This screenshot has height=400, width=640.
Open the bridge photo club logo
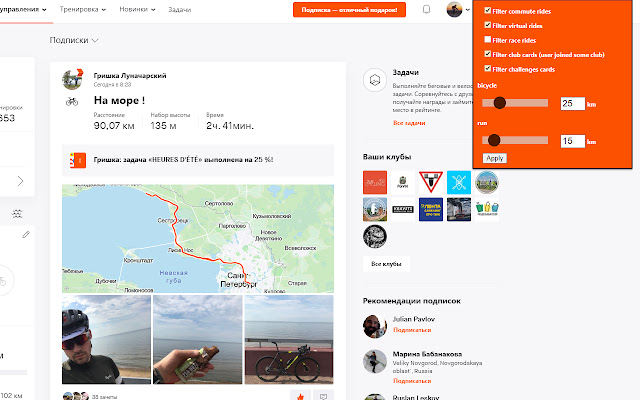459,209
